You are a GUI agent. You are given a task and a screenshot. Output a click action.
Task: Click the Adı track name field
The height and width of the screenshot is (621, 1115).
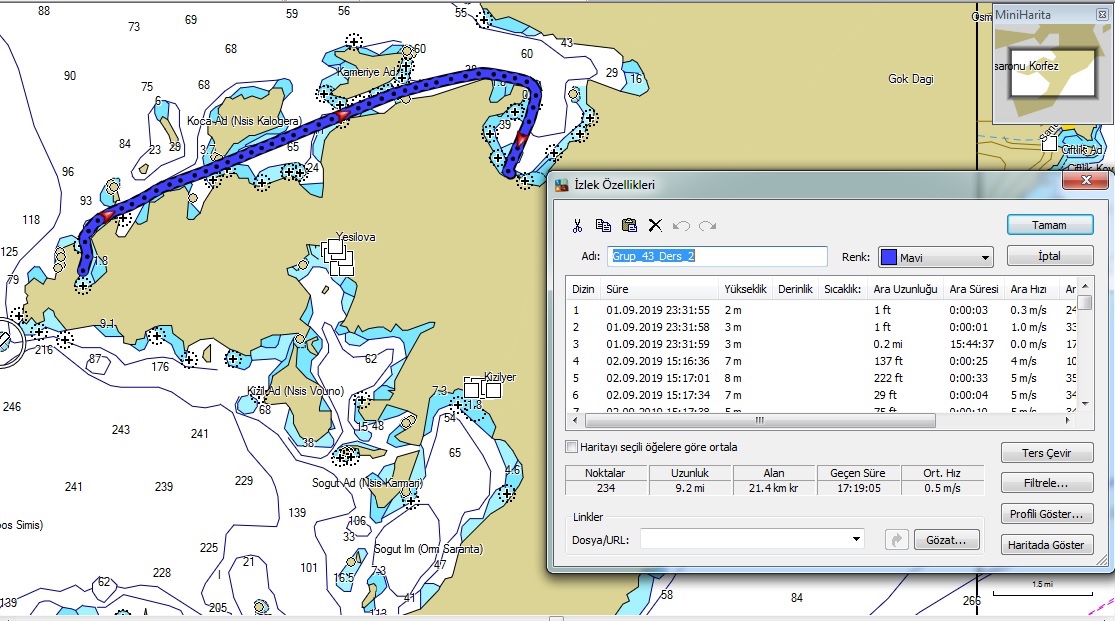717,256
